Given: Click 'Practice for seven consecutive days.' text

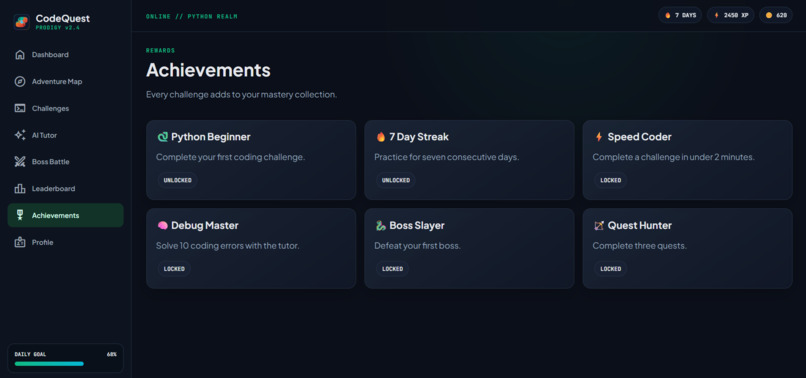Looking at the screenshot, I should pyautogui.click(x=447, y=157).
